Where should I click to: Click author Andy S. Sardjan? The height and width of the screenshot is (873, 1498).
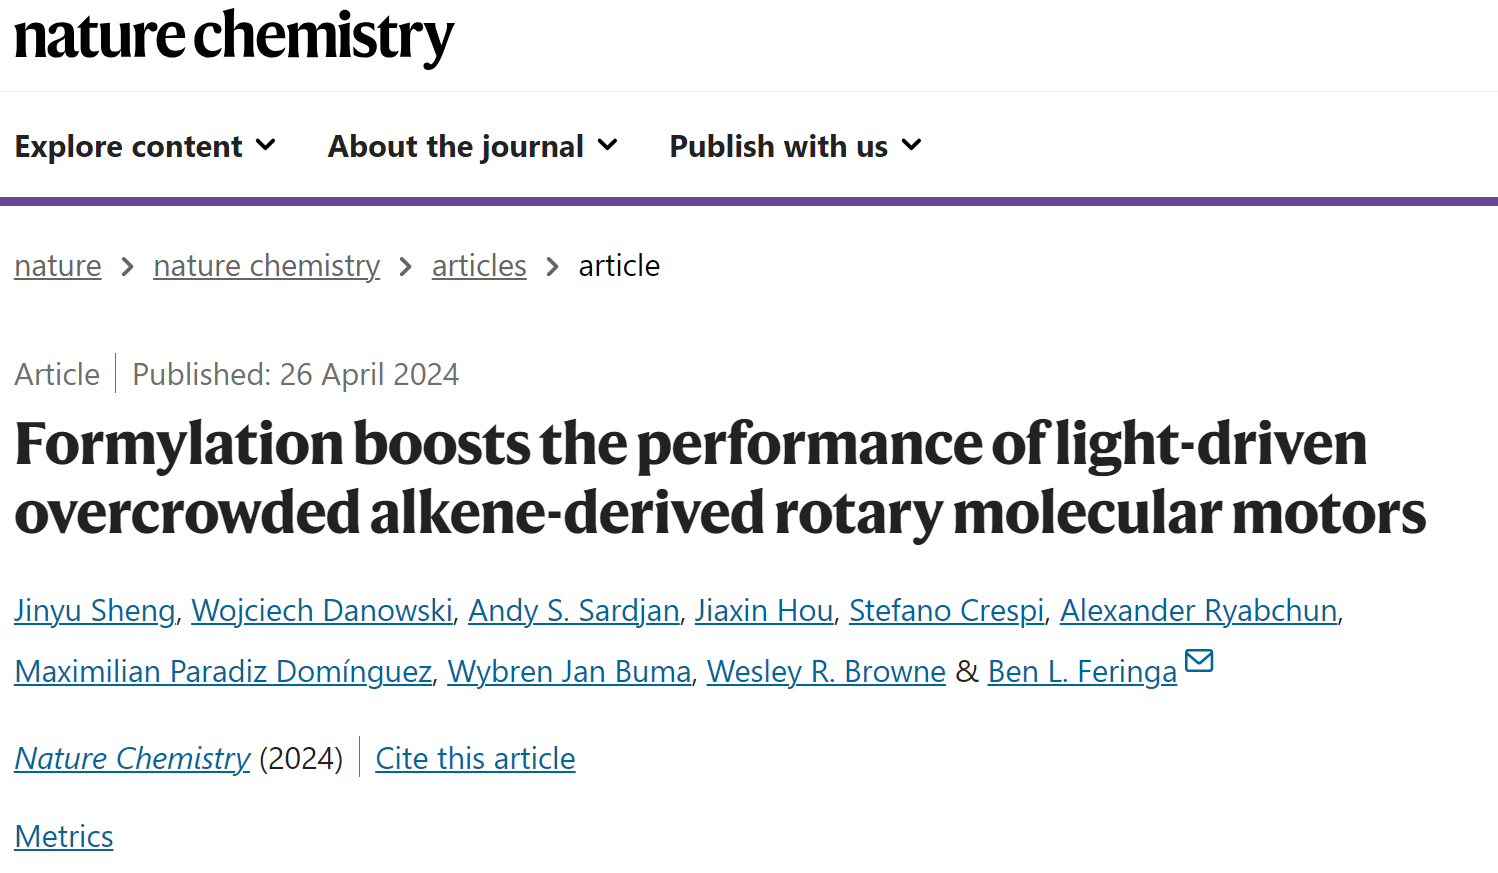click(574, 611)
